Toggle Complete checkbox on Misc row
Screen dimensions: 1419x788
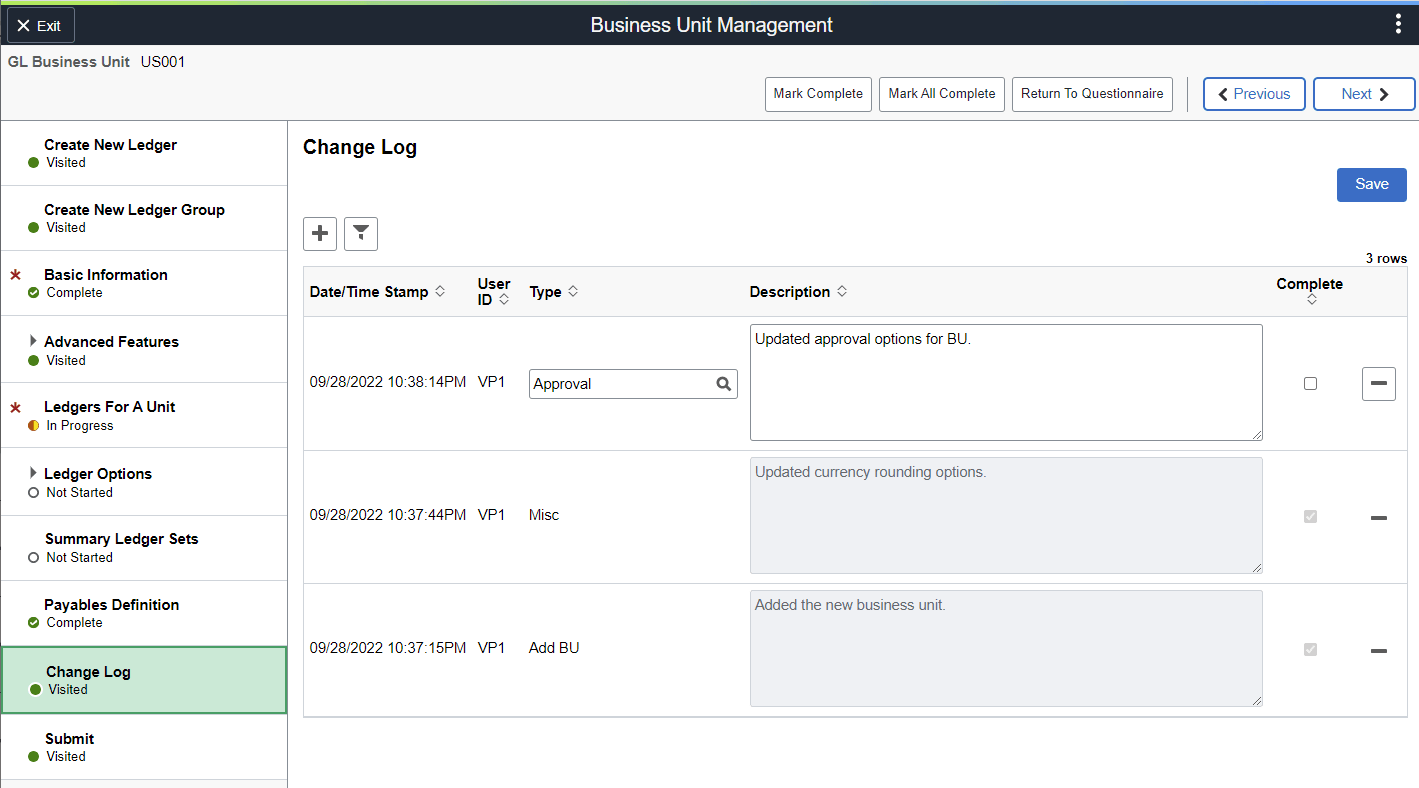pos(1310,517)
